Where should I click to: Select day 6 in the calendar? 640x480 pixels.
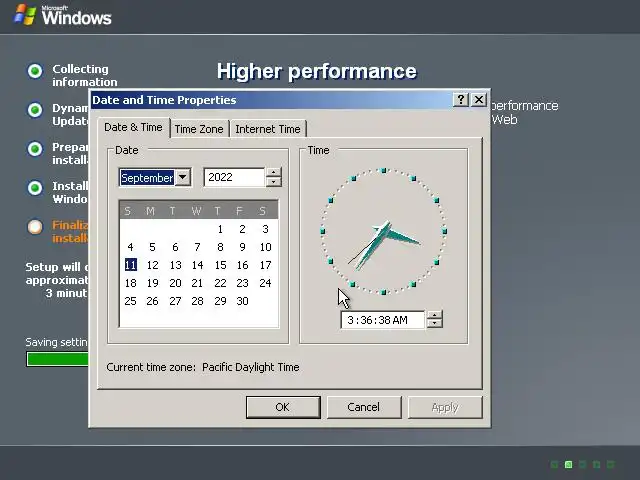point(175,247)
